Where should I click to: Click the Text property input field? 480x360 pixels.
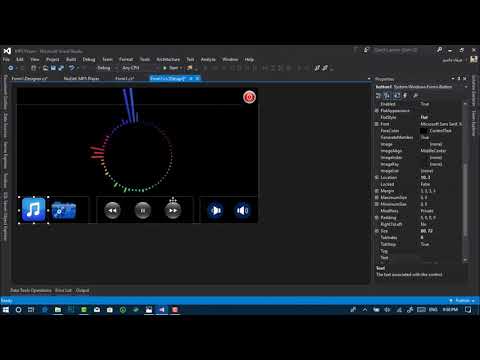pos(441,257)
